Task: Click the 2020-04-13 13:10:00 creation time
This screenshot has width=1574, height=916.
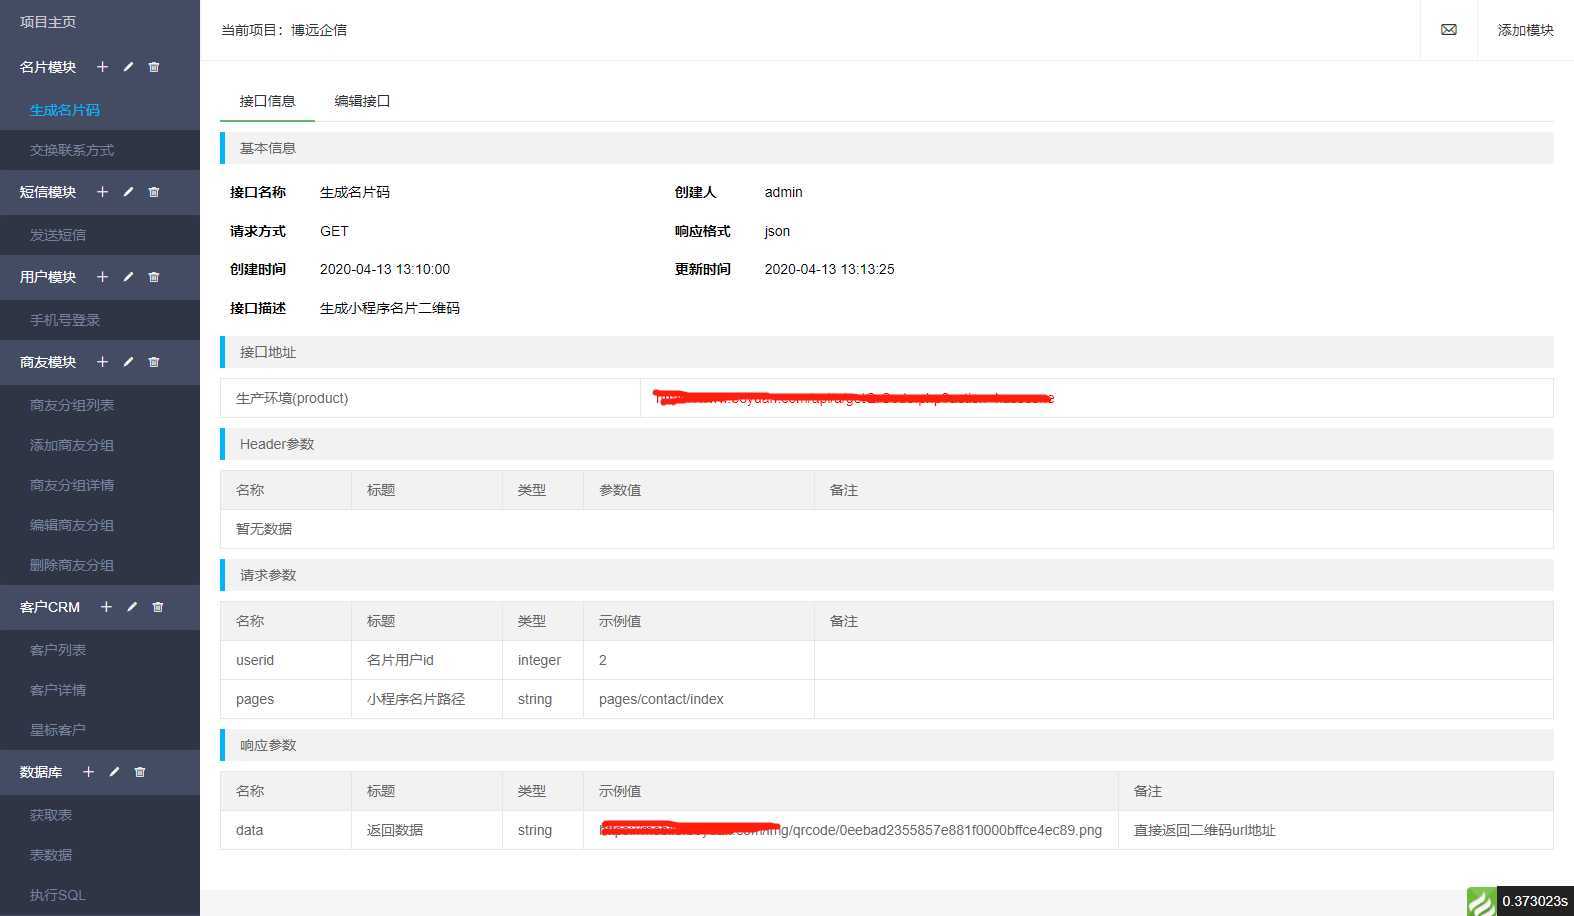Action: 385,269
